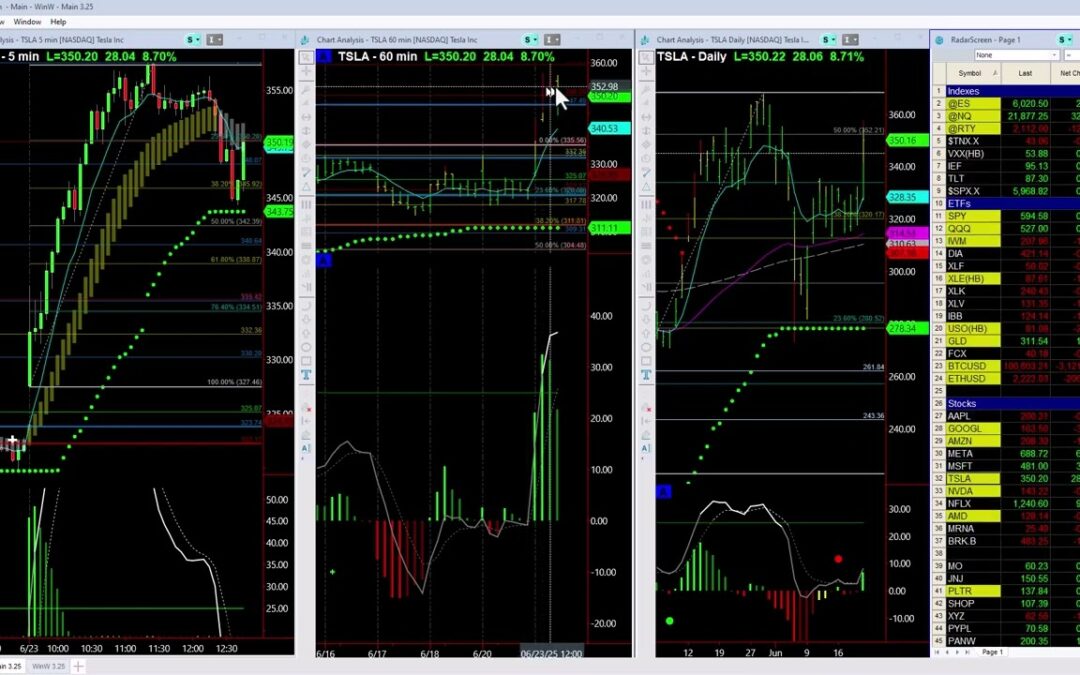This screenshot has width=1080, height=675.
Task: Sort RadarScreen by Symbol column header
Action: 973,73
